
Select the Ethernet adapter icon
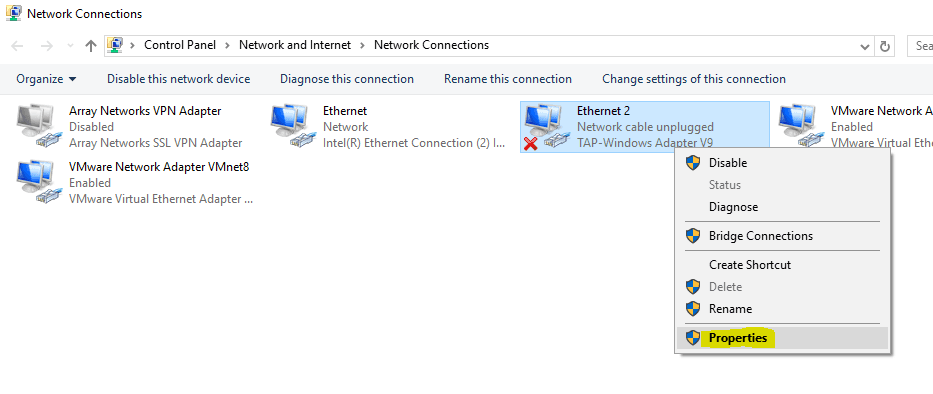[x=293, y=126]
